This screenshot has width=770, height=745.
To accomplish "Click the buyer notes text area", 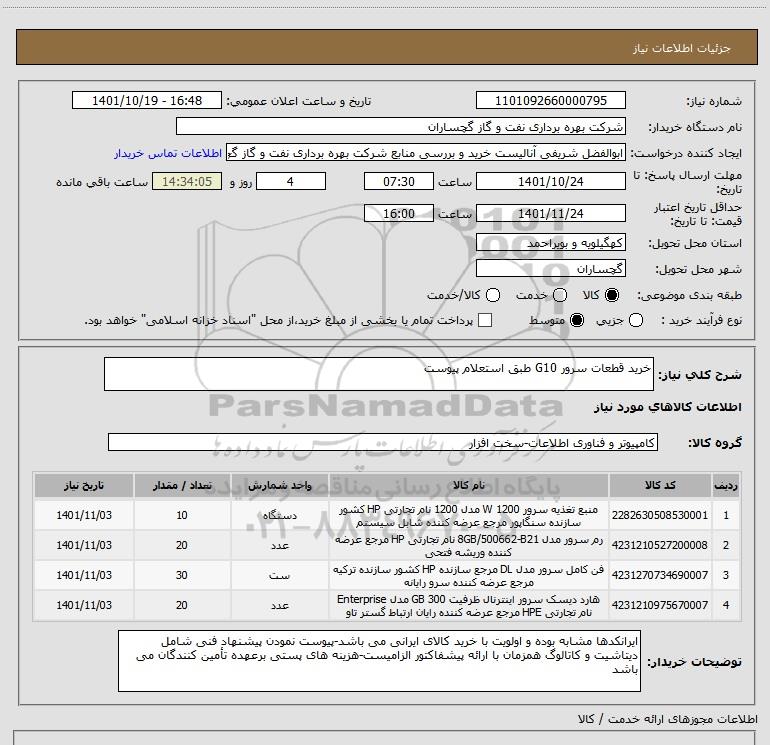I will tap(379, 661).
